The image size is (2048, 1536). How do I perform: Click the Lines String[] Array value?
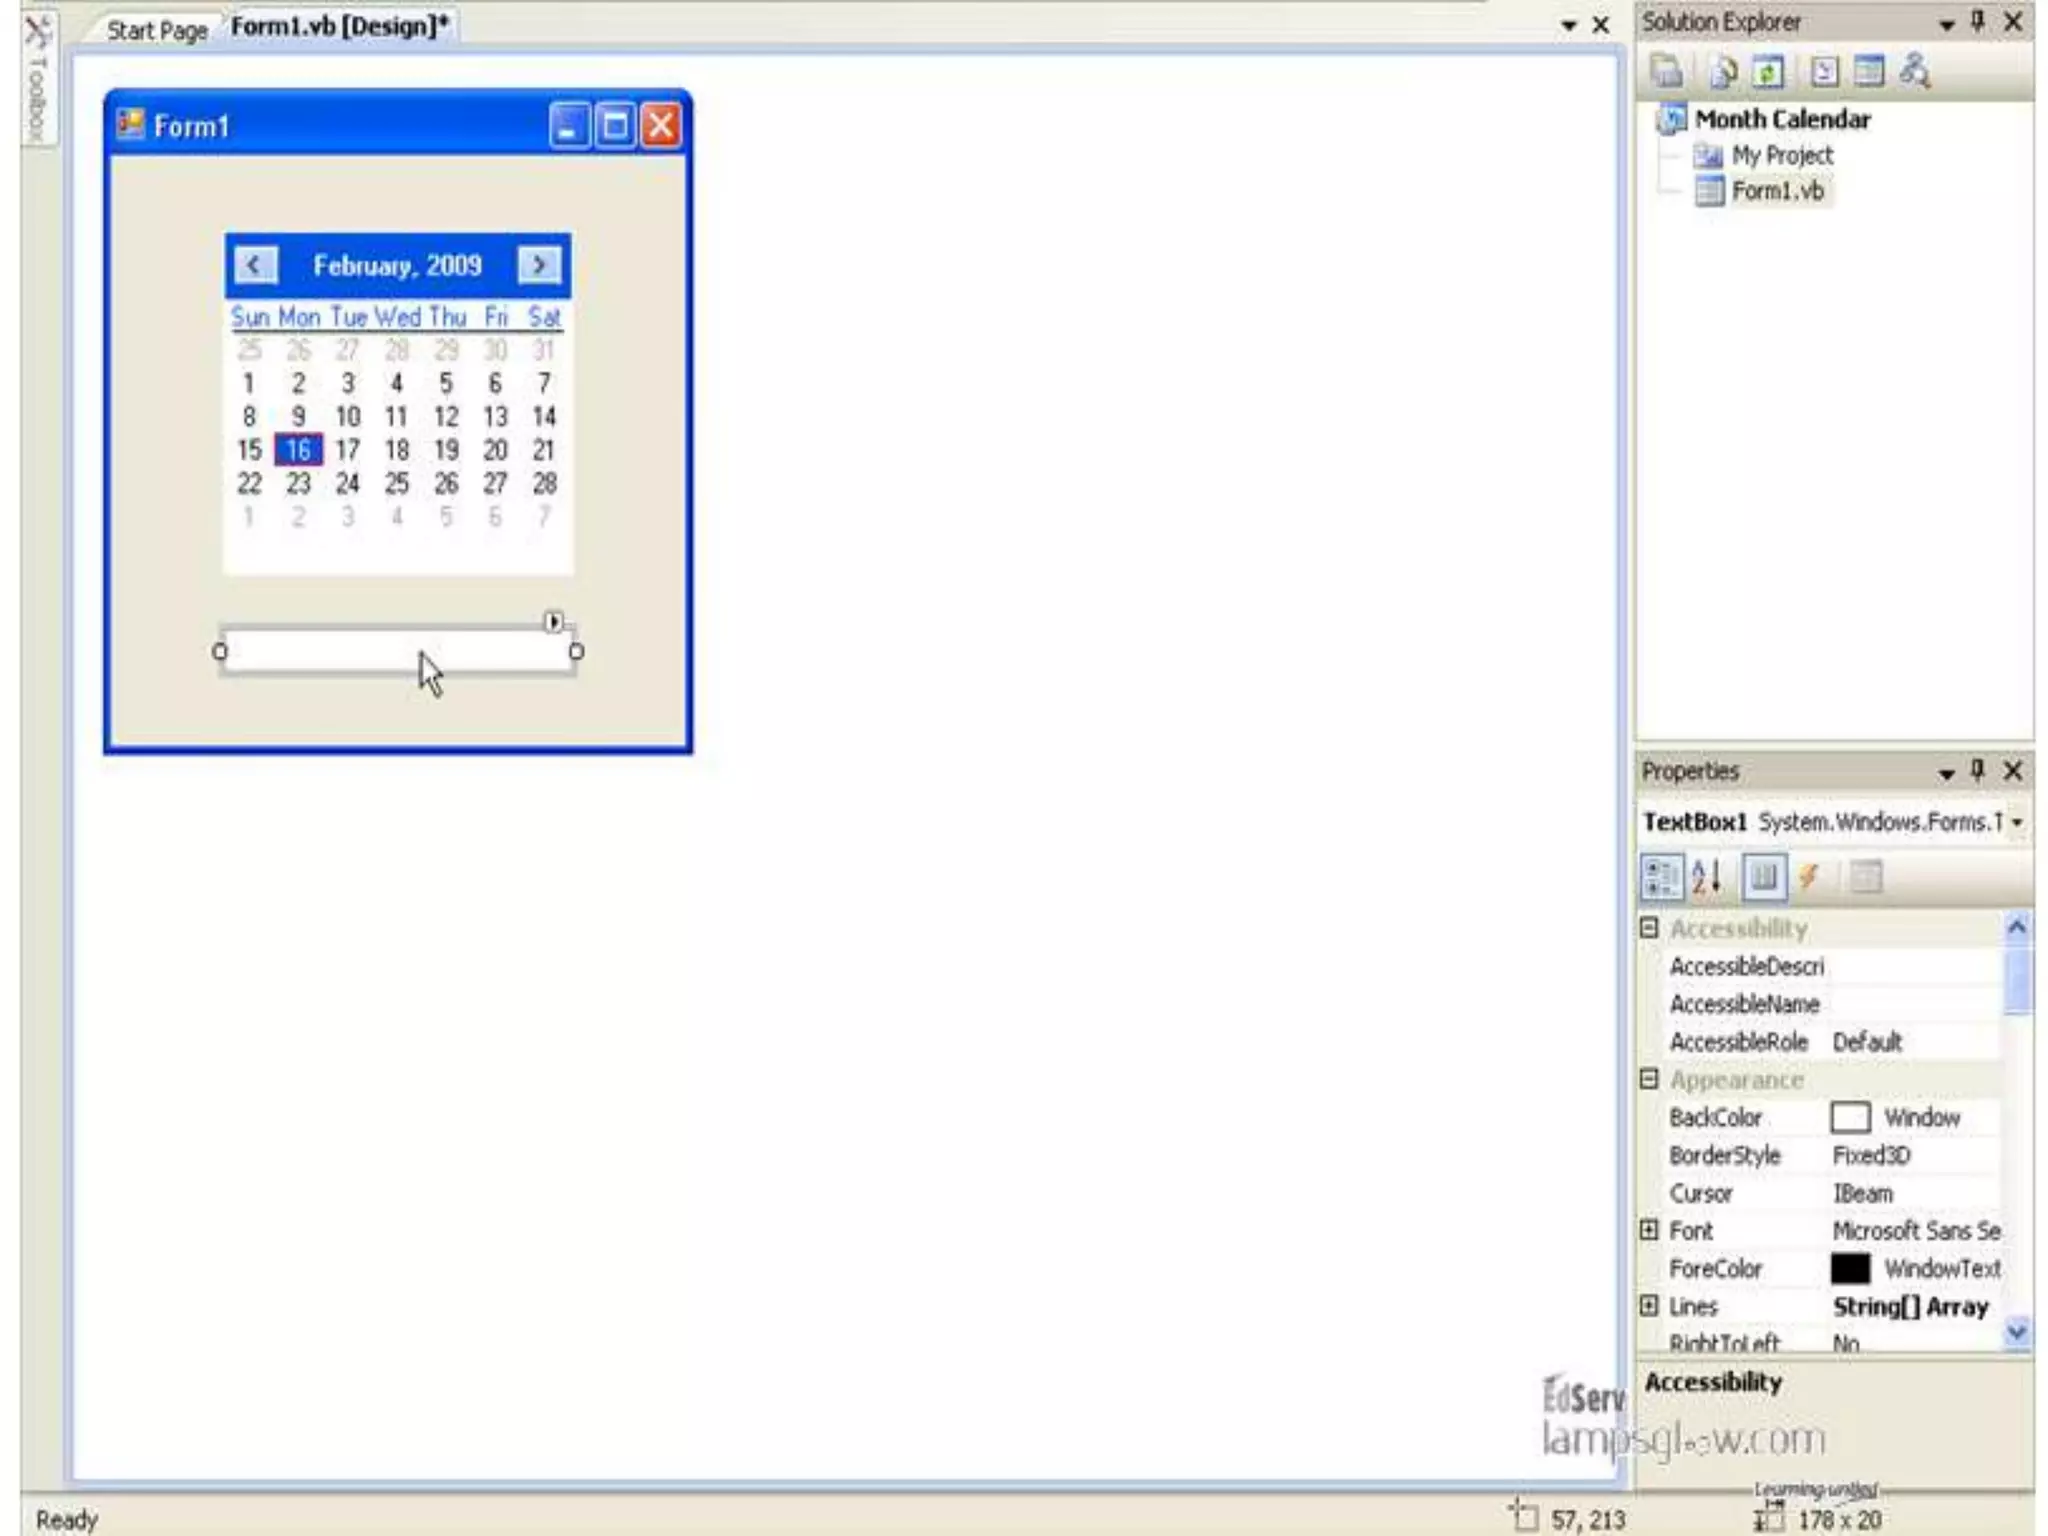1910,1306
